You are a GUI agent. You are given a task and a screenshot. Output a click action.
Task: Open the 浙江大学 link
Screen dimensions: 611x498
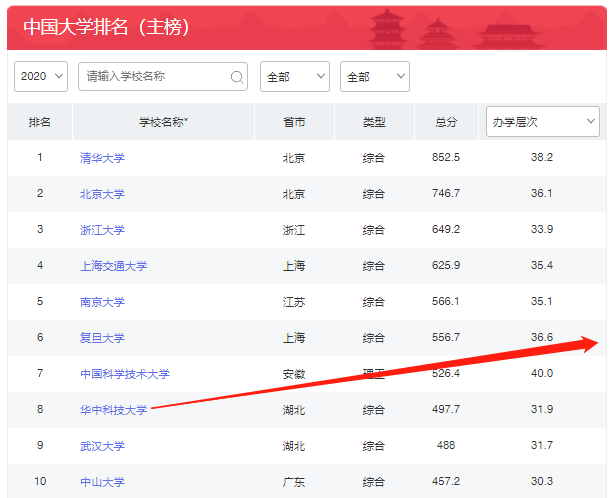coord(102,230)
